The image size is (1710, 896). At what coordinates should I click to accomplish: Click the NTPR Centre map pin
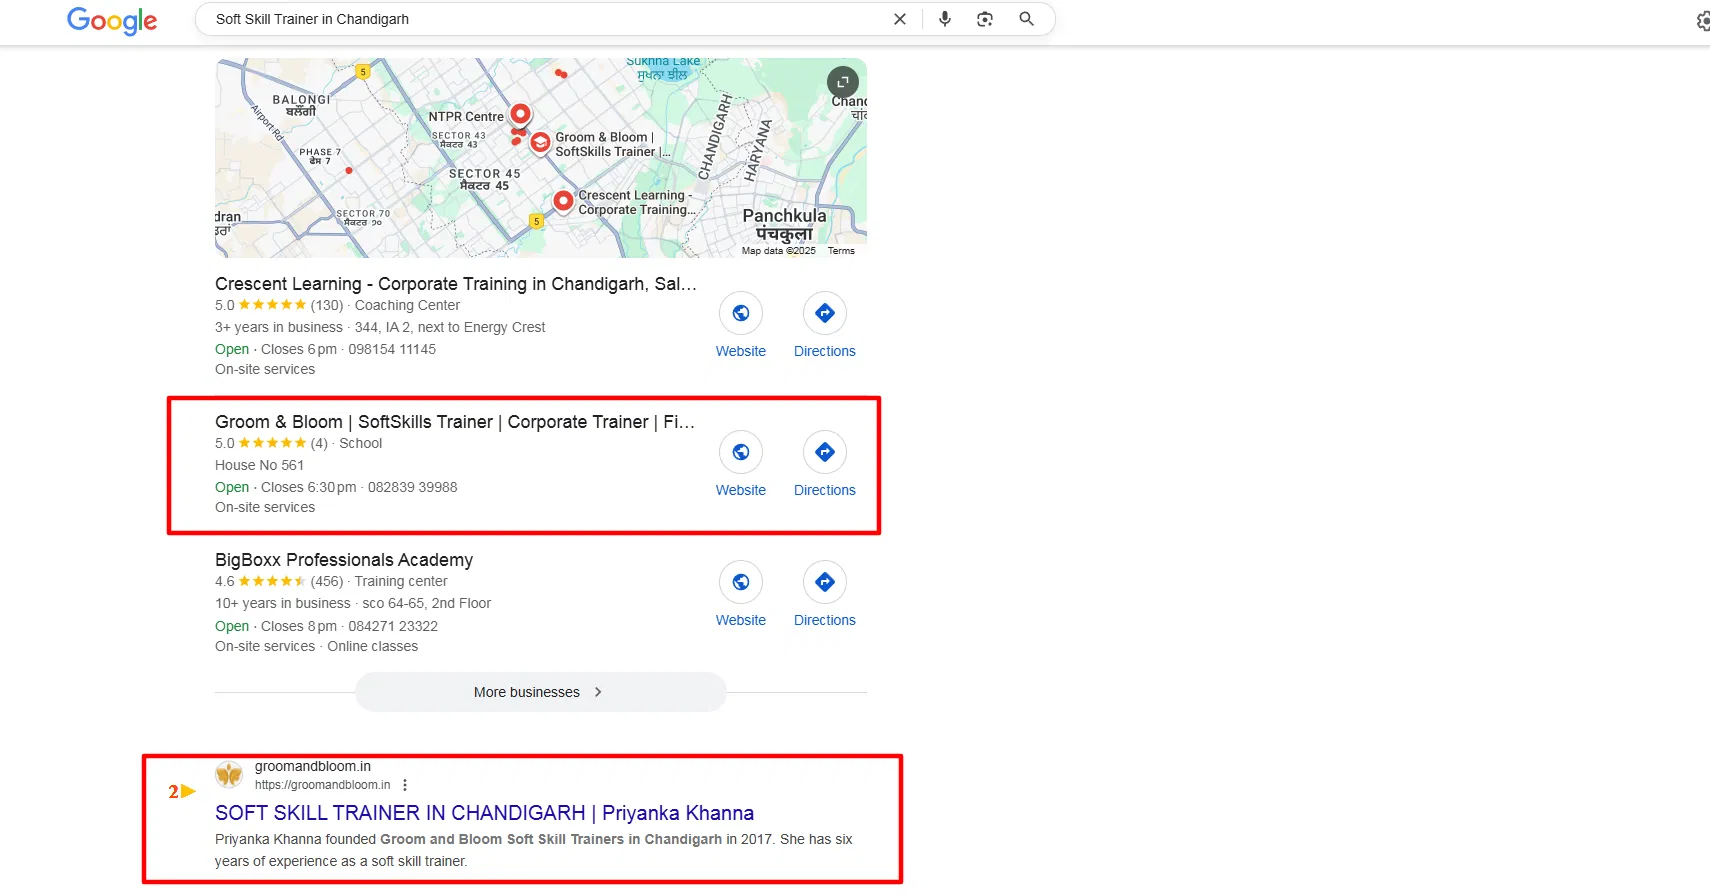[x=520, y=114]
